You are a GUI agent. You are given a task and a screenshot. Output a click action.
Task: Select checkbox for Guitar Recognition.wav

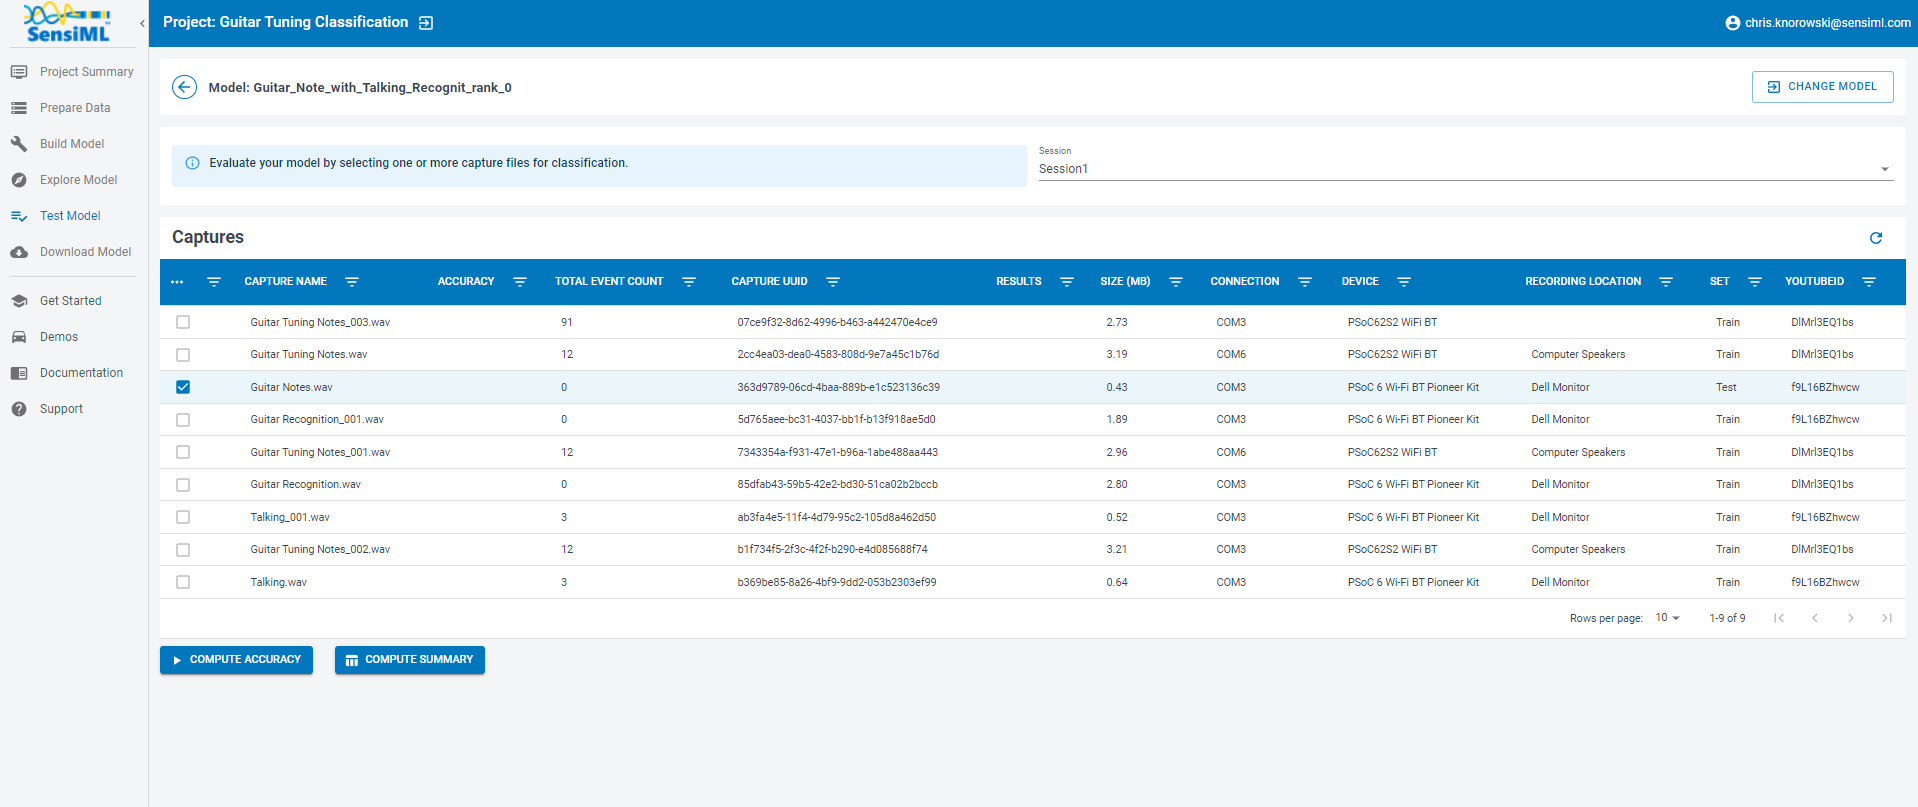183,485
